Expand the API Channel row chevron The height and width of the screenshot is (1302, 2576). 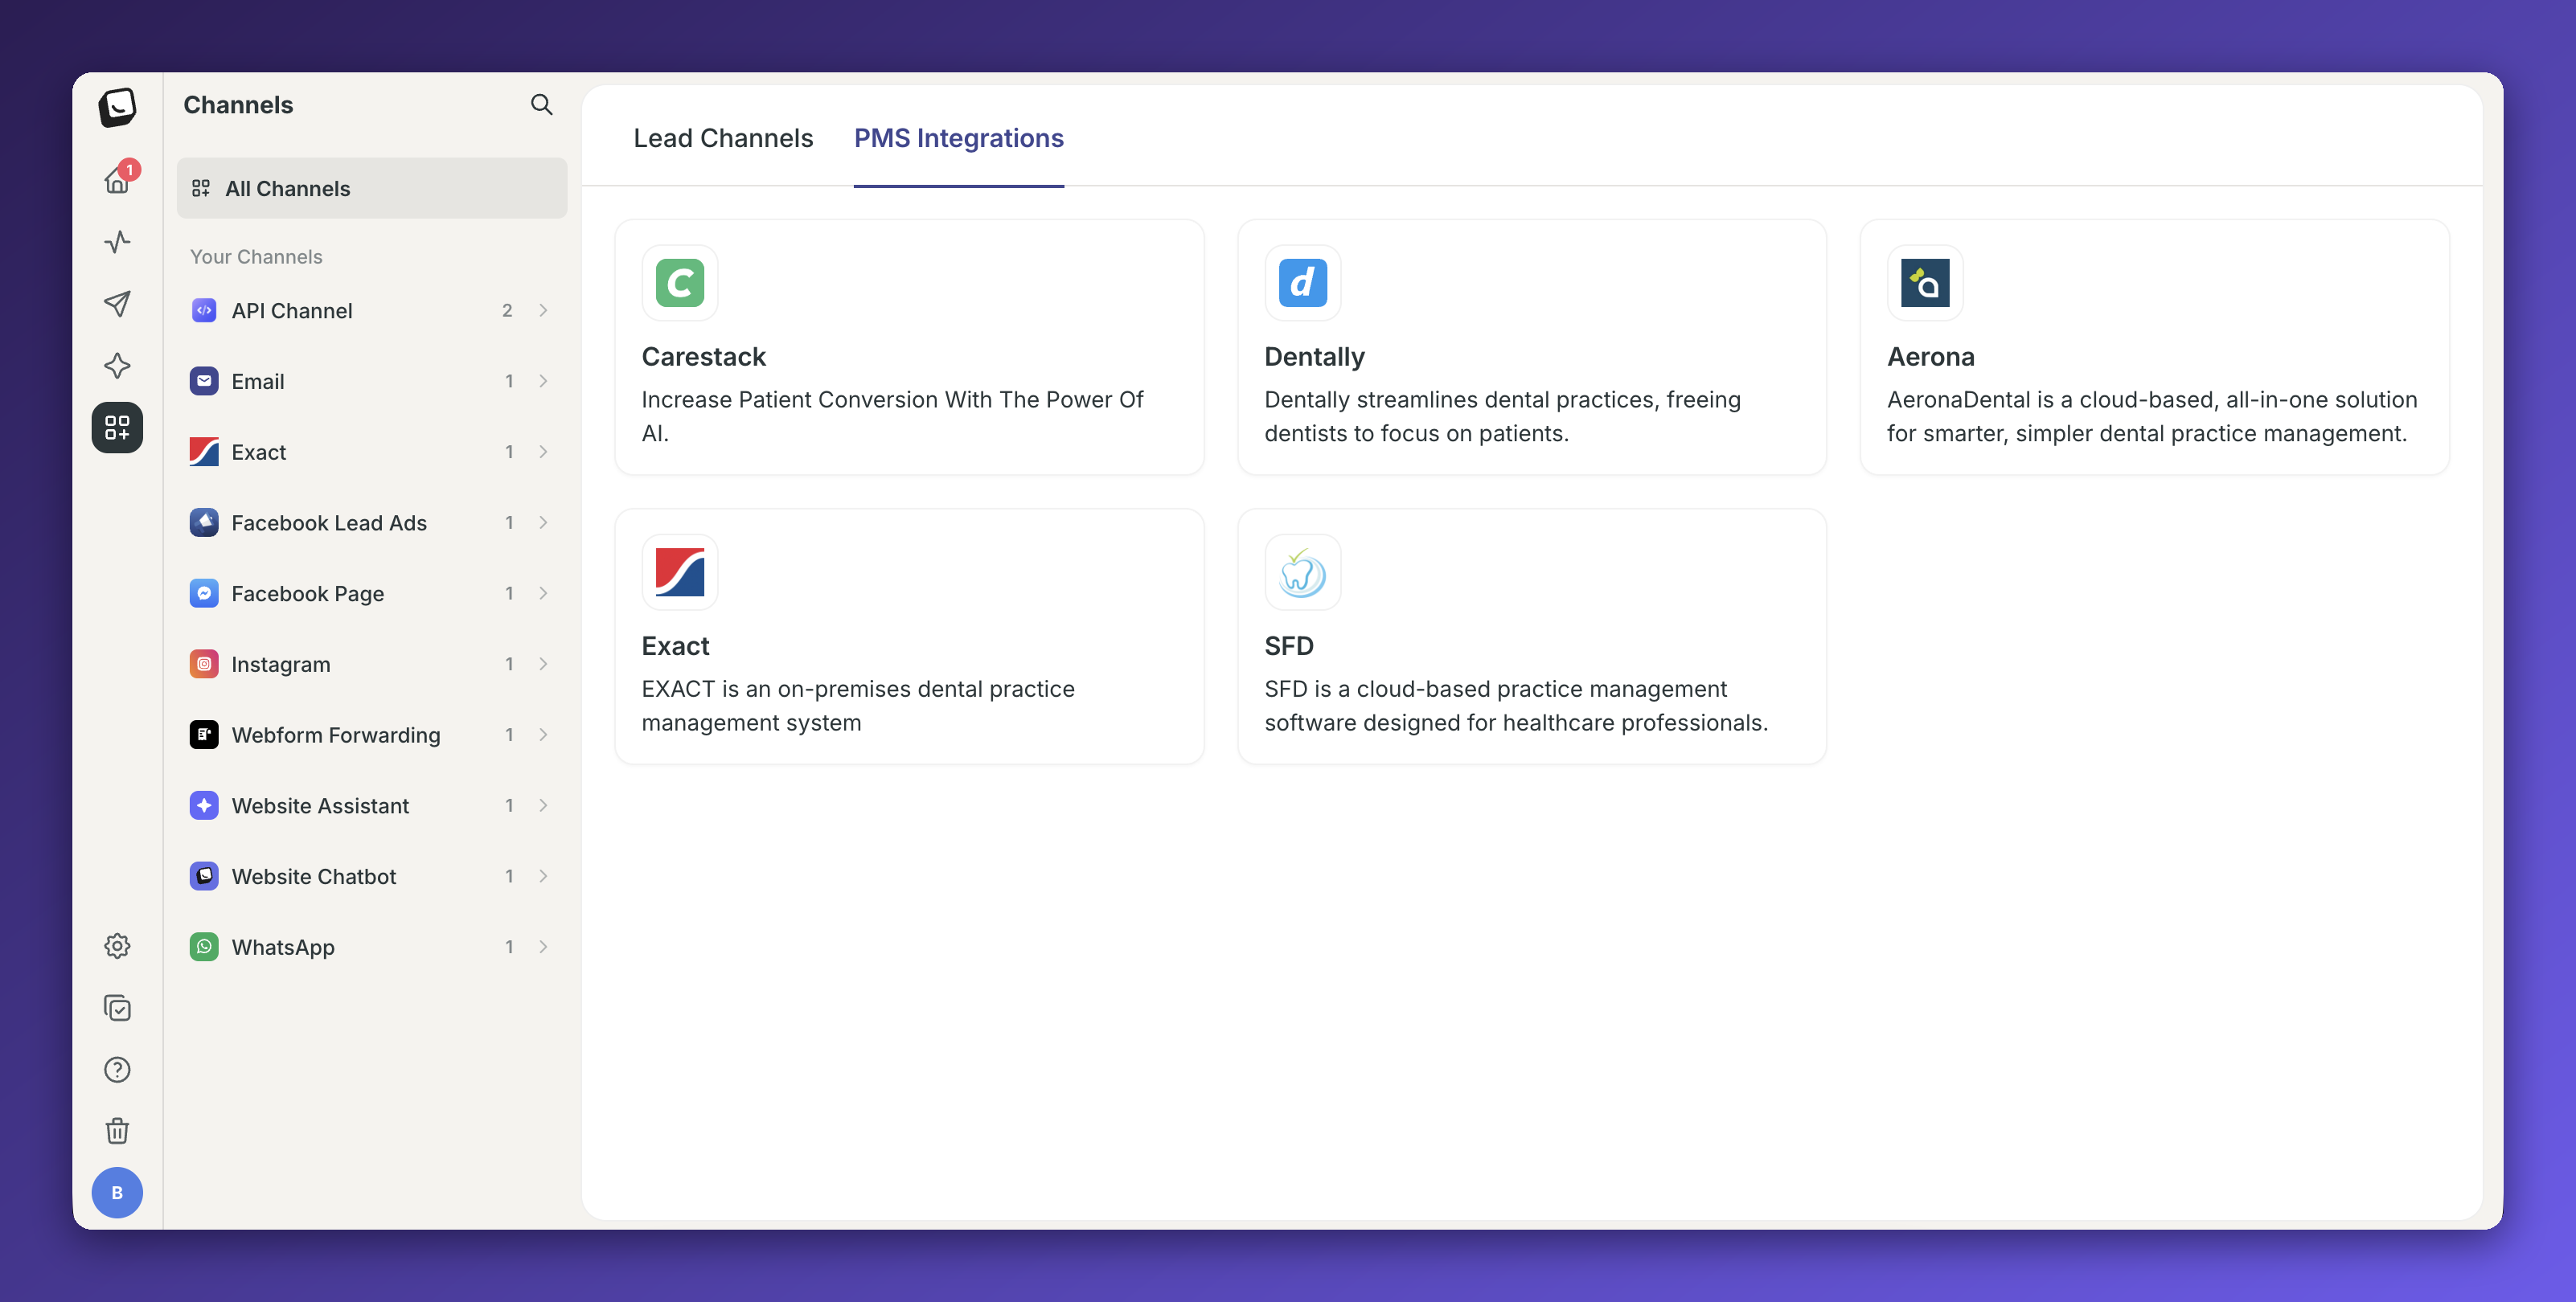pyautogui.click(x=543, y=311)
